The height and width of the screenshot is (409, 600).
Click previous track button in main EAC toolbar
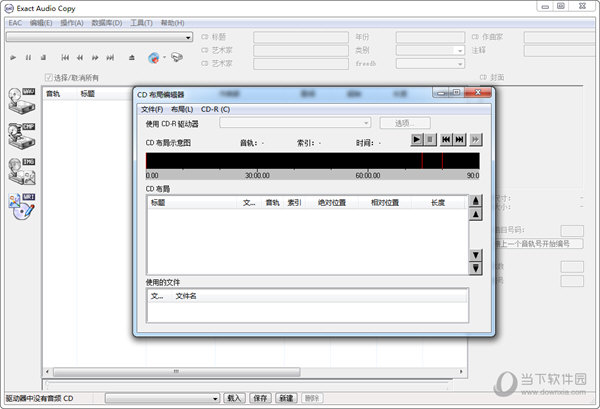coord(65,58)
